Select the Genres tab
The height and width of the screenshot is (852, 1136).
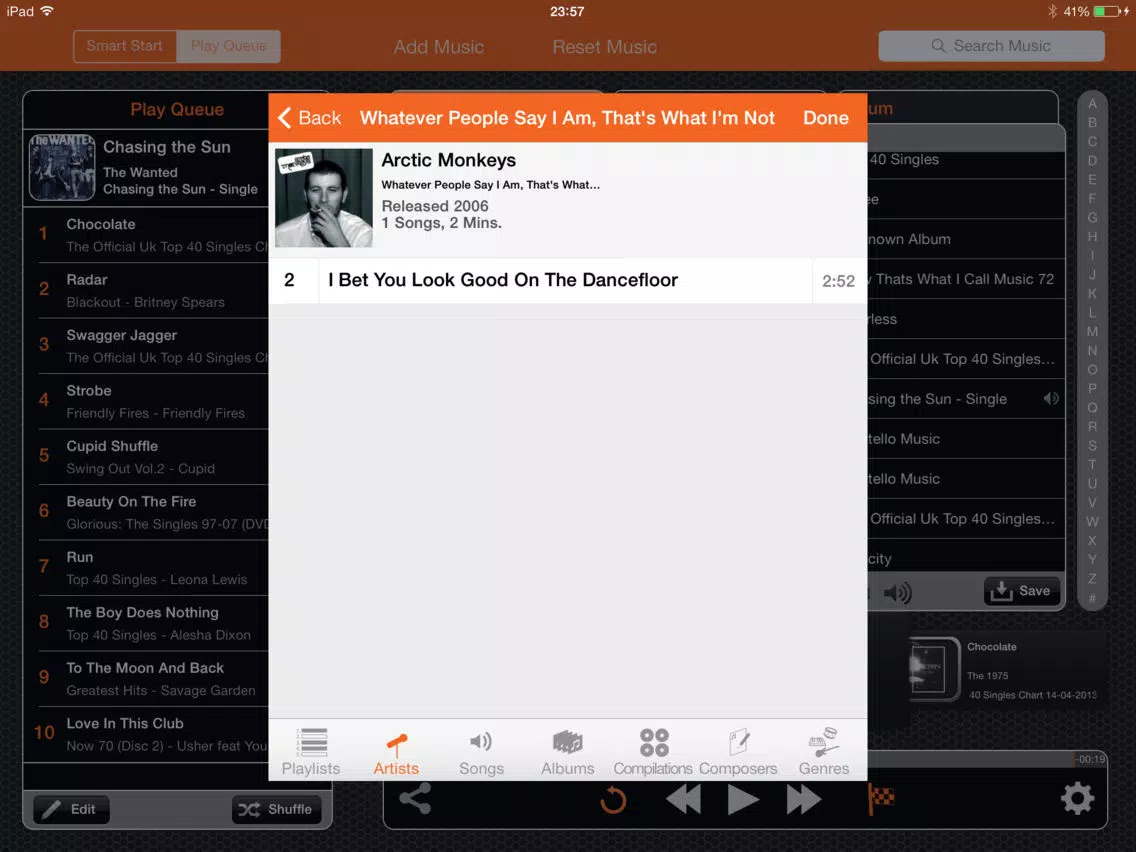coord(824,752)
